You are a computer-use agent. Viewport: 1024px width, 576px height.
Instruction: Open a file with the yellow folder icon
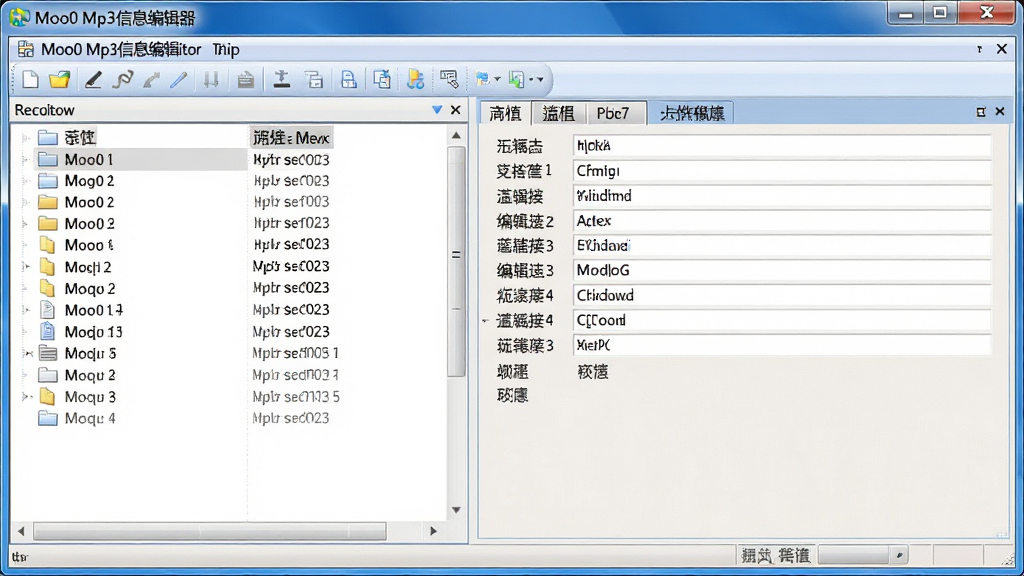click(x=59, y=80)
